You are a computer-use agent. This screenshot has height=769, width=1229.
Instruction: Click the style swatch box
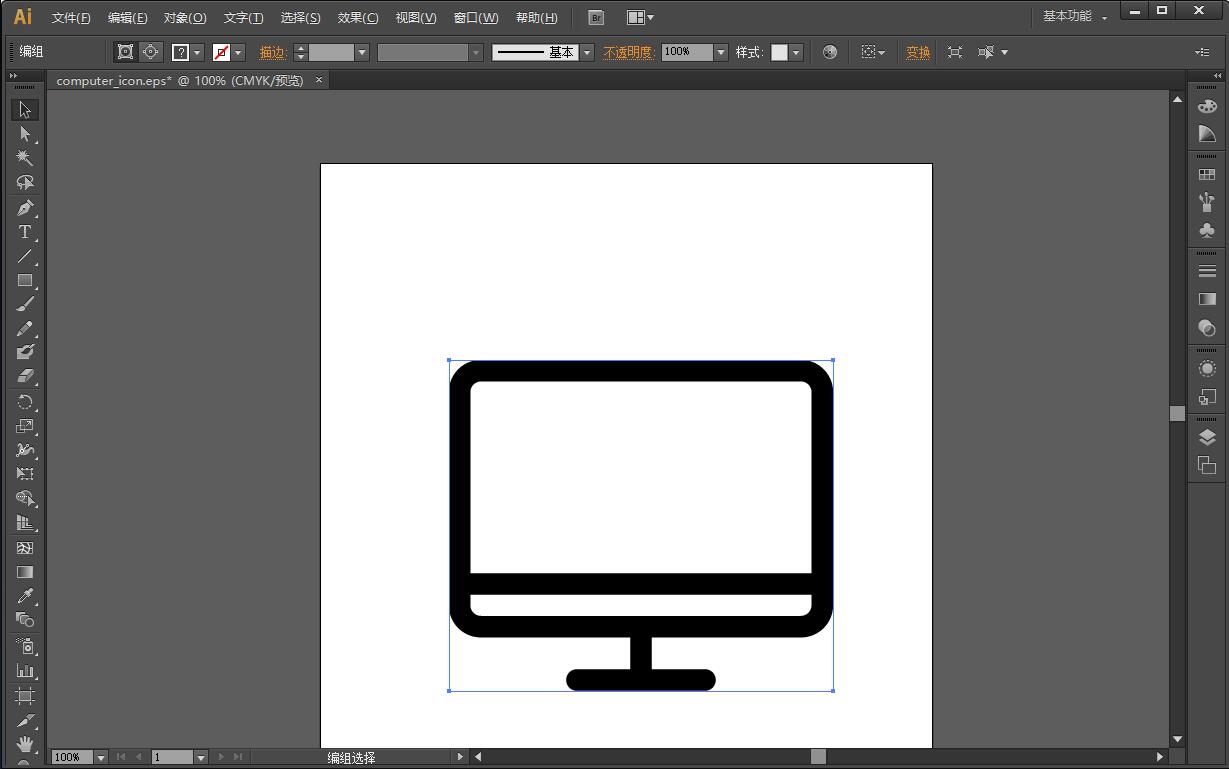coord(779,52)
